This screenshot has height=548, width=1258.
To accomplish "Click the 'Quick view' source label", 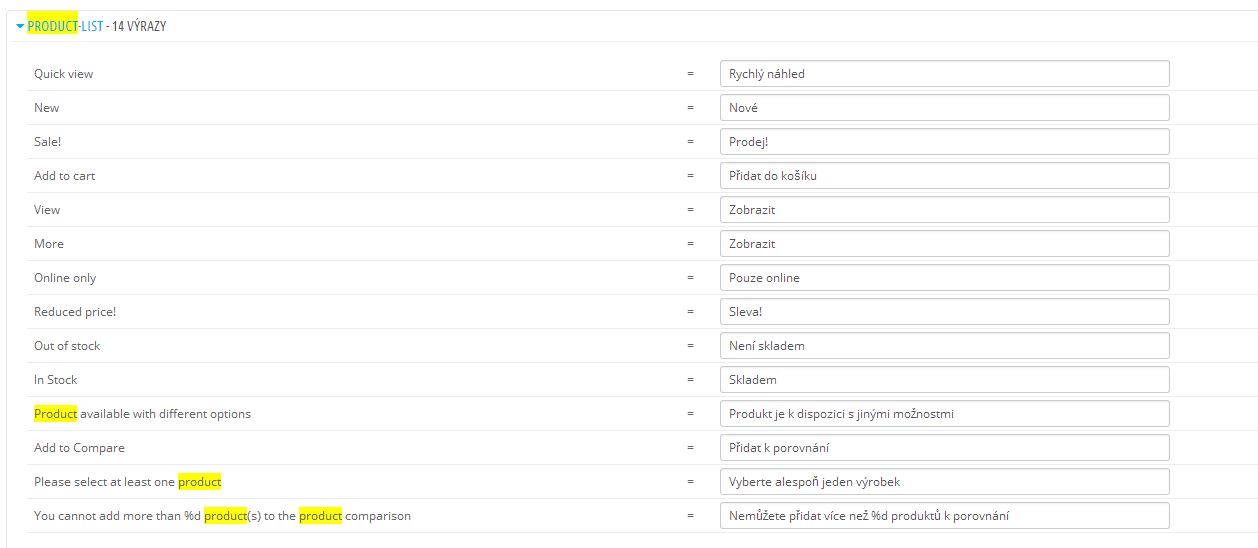I will [63, 74].
